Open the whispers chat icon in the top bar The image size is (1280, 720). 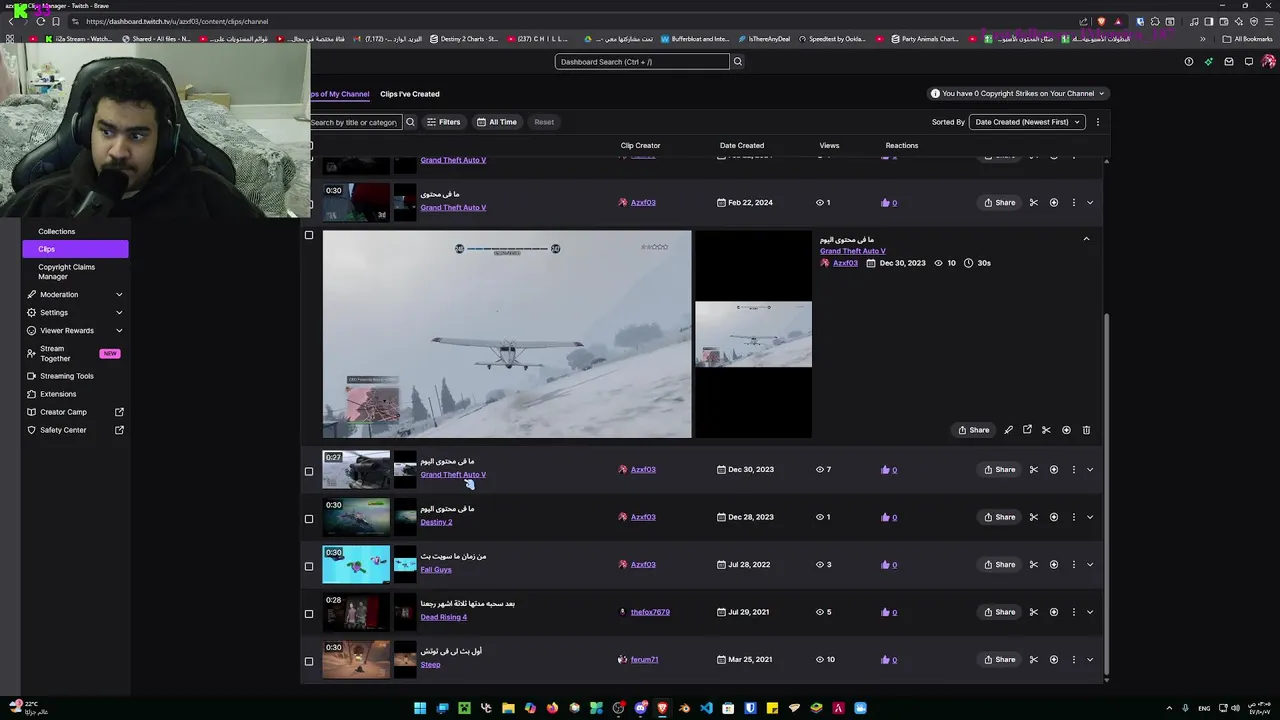point(1249,62)
